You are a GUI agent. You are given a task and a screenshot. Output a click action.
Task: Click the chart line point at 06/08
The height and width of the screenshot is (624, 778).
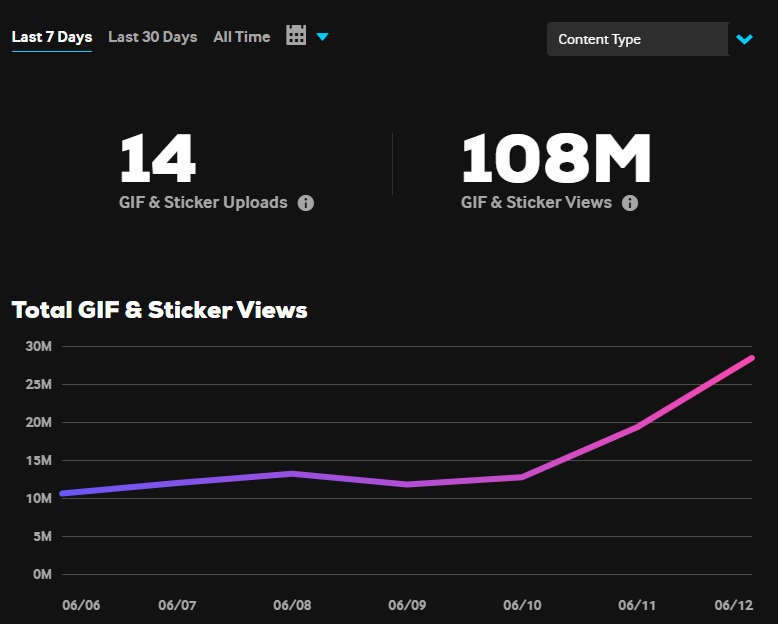click(292, 474)
